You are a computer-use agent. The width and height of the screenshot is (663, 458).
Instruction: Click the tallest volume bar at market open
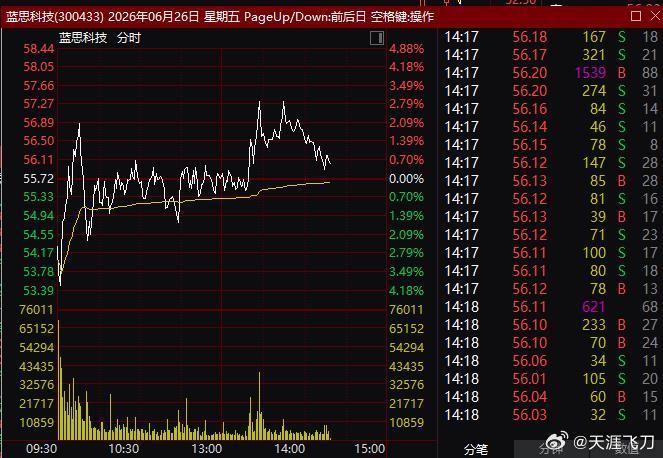pyautogui.click(x=58, y=380)
